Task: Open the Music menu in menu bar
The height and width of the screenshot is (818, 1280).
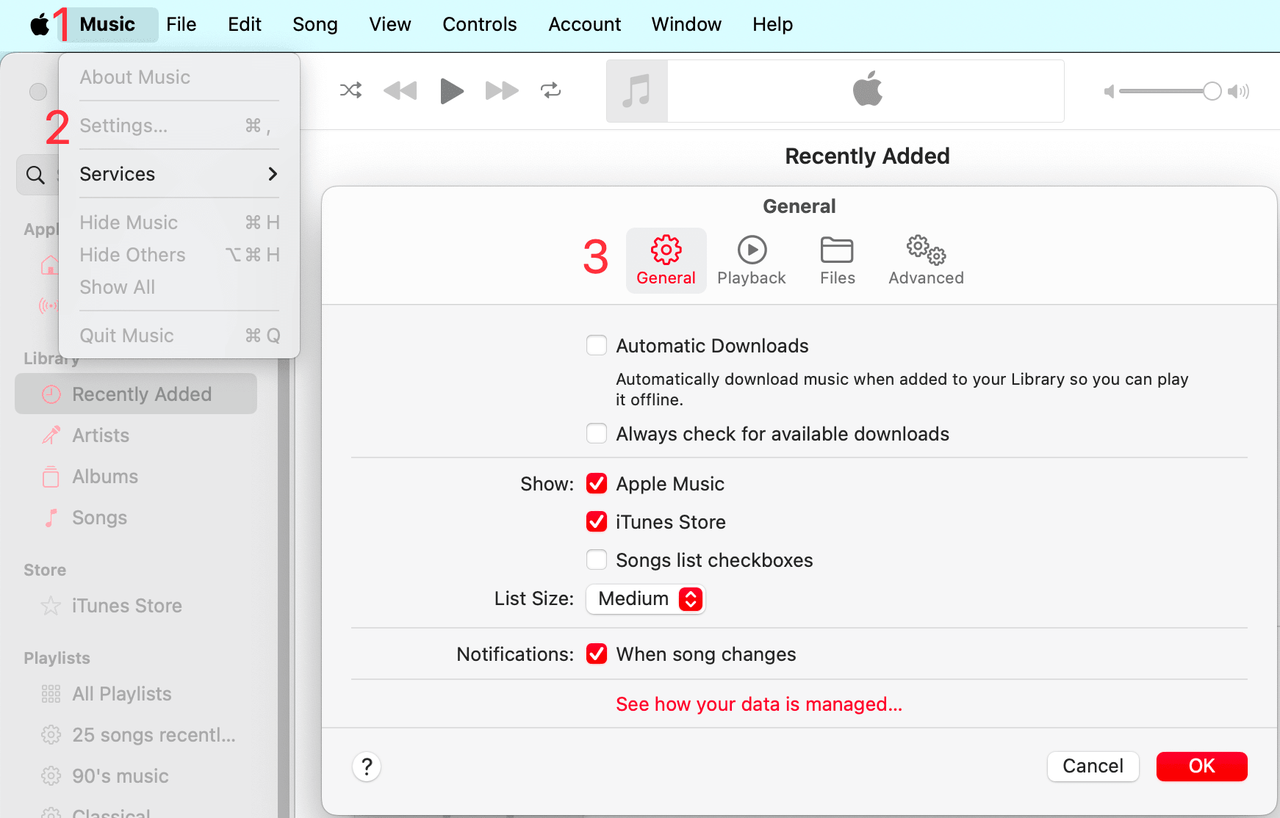Action: 107,24
